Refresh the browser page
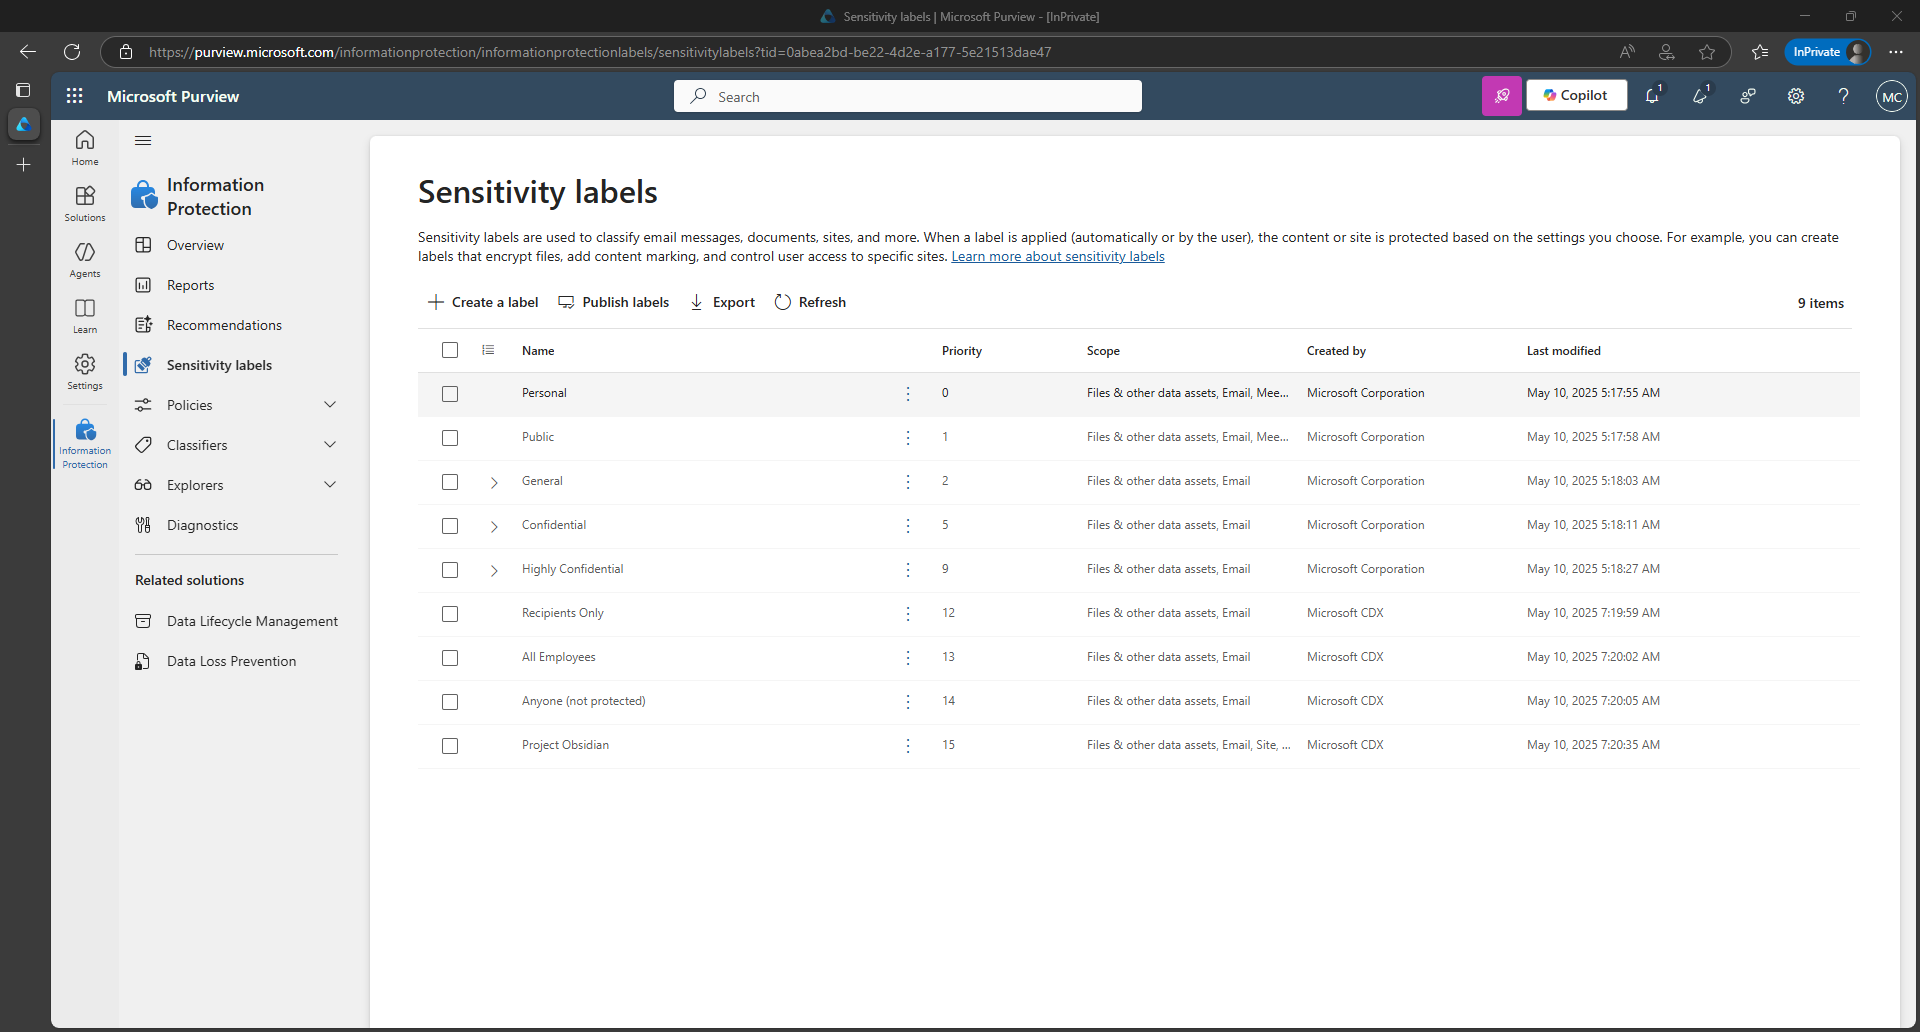Image resolution: width=1920 pixels, height=1032 pixels. pos(72,52)
